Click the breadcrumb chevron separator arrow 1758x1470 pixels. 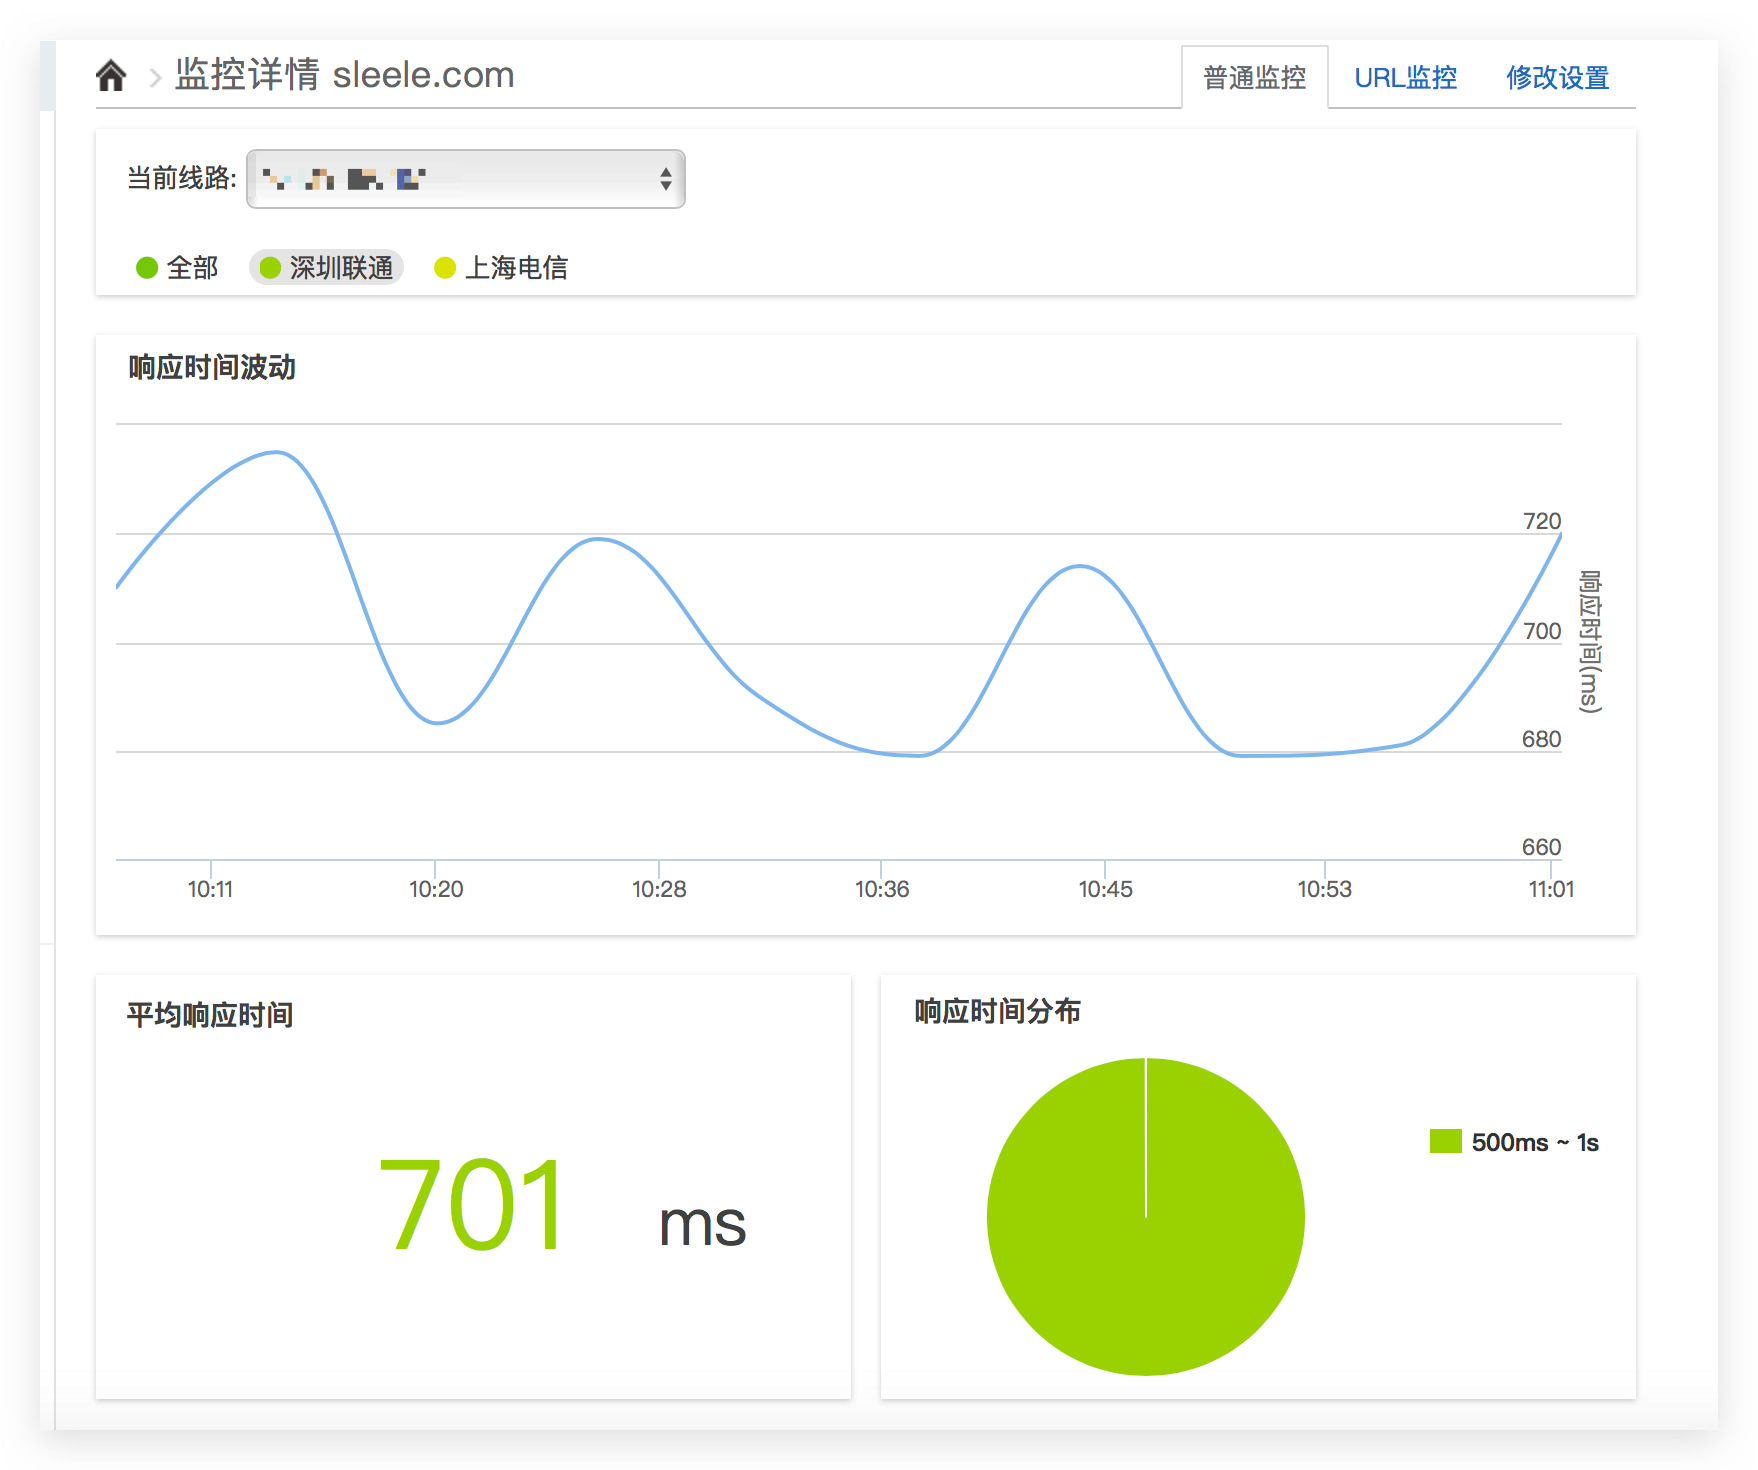155,77
